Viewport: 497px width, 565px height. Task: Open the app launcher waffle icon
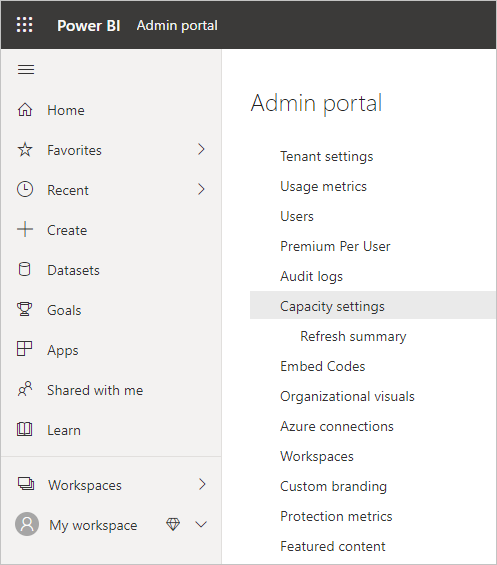click(25, 25)
